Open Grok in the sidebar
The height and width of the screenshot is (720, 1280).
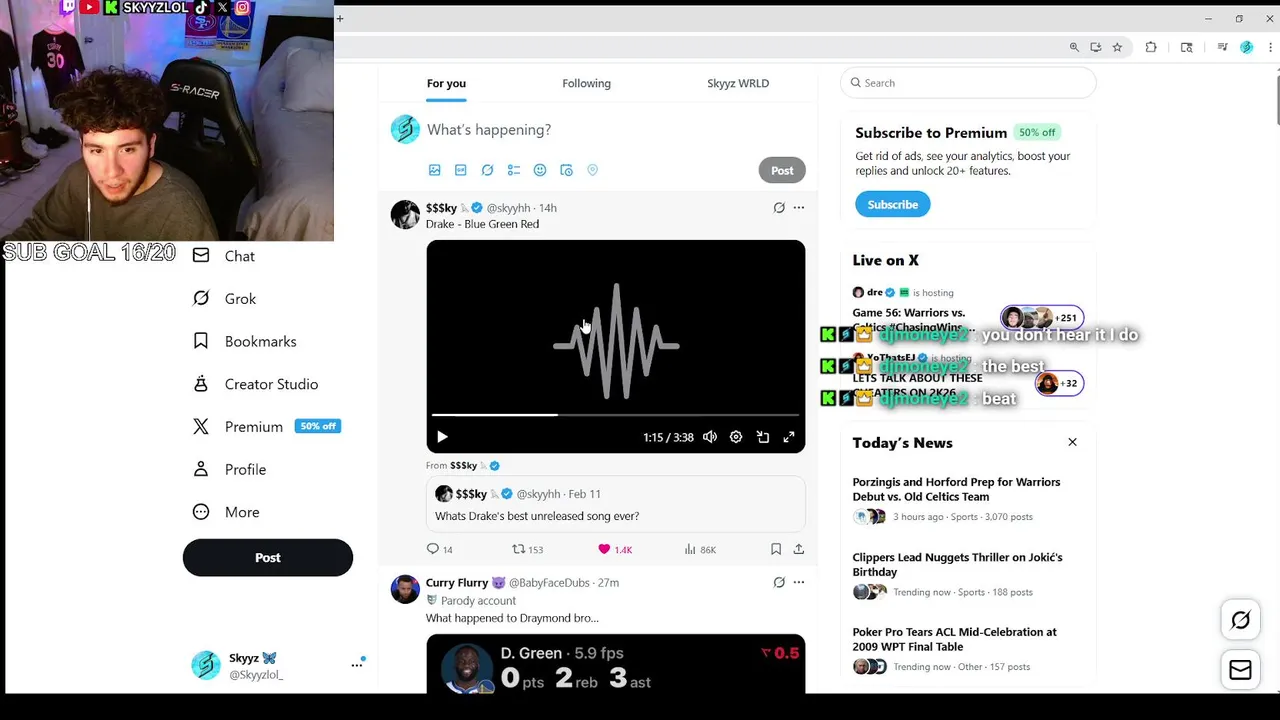point(225,299)
